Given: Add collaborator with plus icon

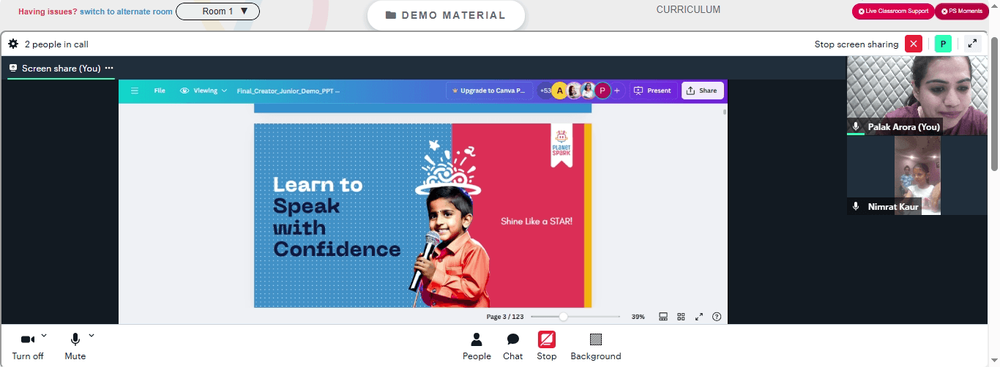Looking at the screenshot, I should click(x=617, y=91).
